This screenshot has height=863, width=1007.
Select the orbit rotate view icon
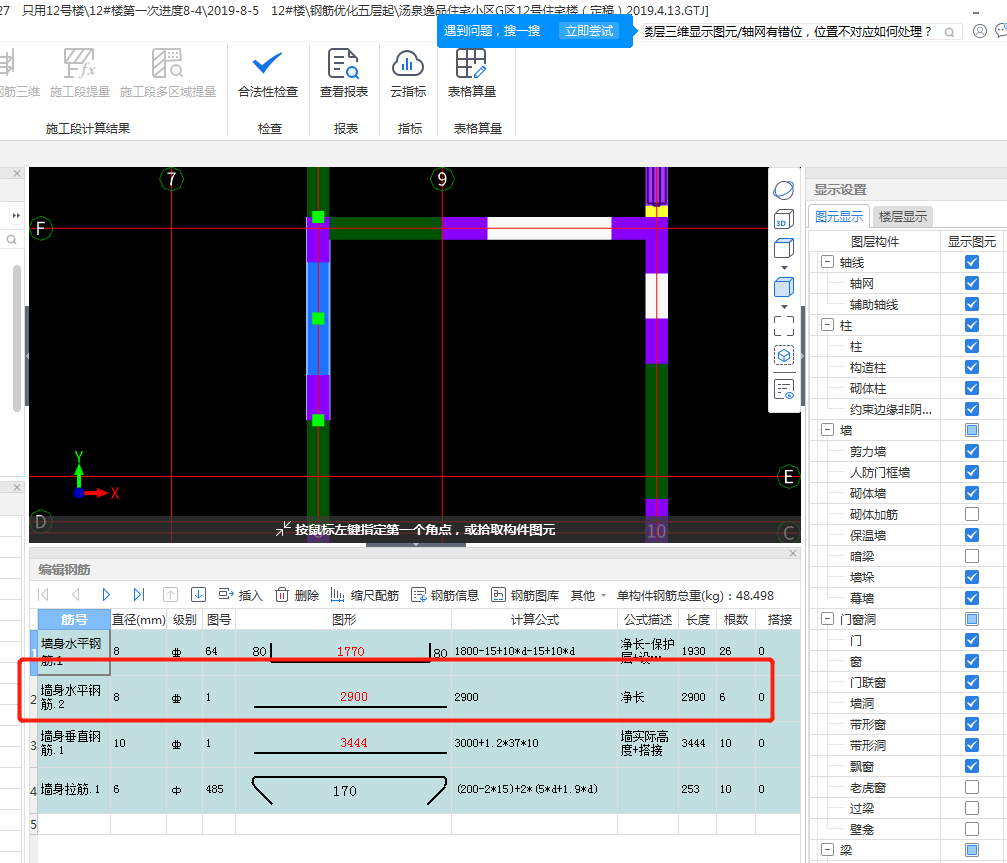pyautogui.click(x=784, y=190)
